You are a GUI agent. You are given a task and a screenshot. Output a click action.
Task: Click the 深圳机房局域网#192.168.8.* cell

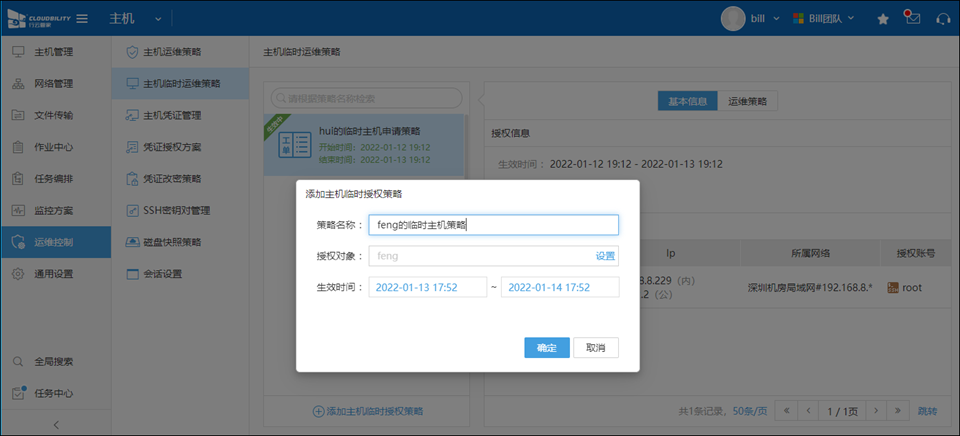(x=809, y=287)
